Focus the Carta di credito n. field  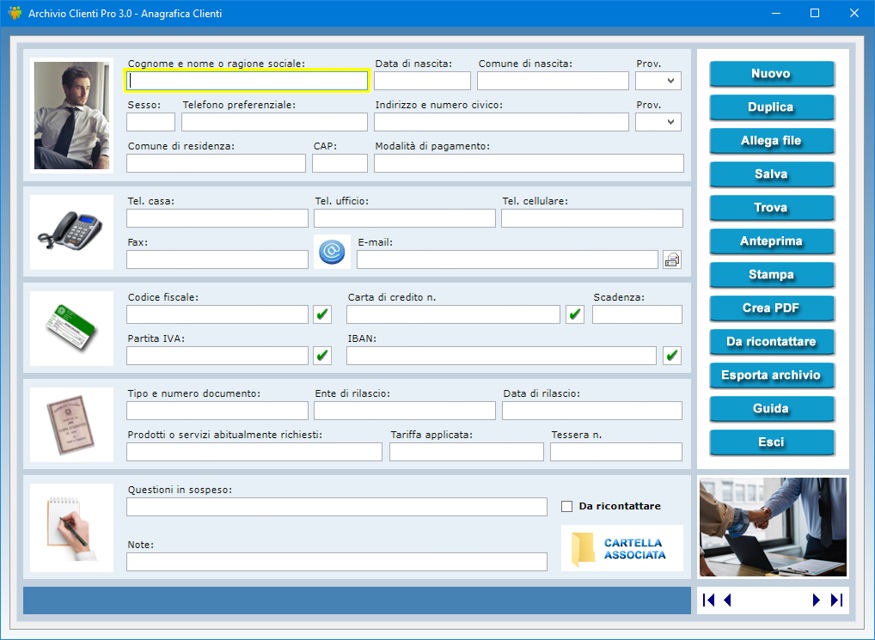tap(453, 314)
